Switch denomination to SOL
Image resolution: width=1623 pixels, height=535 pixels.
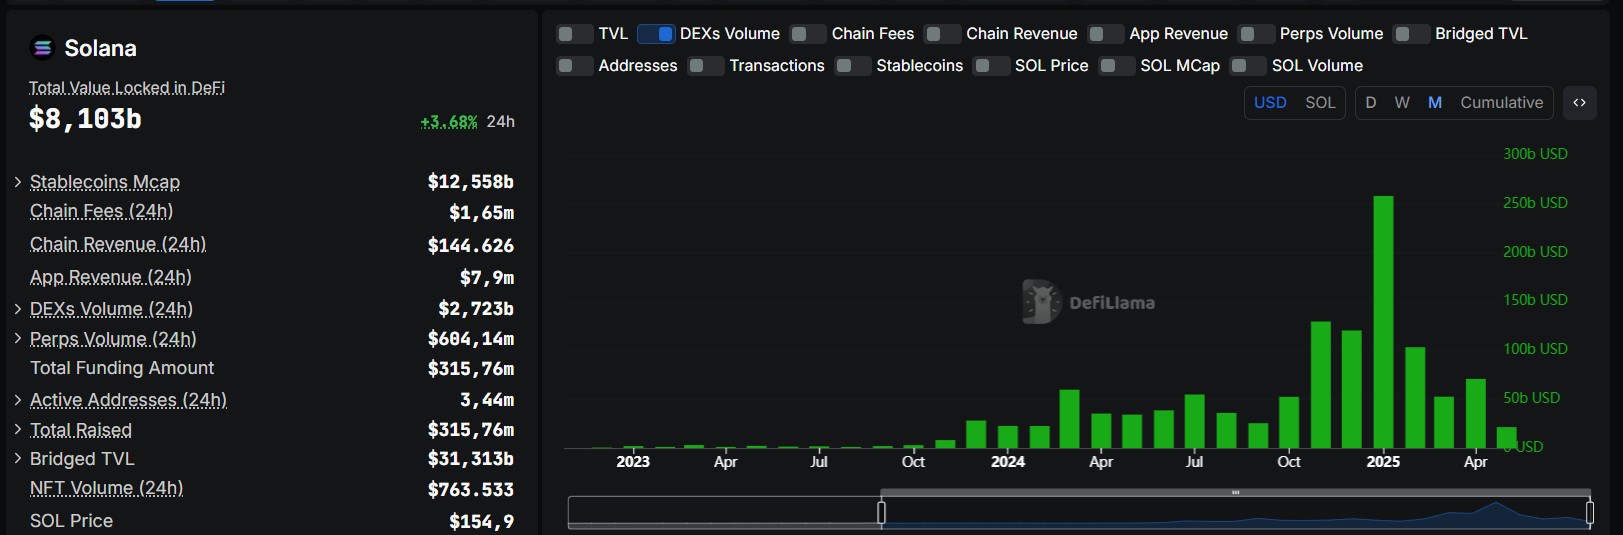point(1320,103)
